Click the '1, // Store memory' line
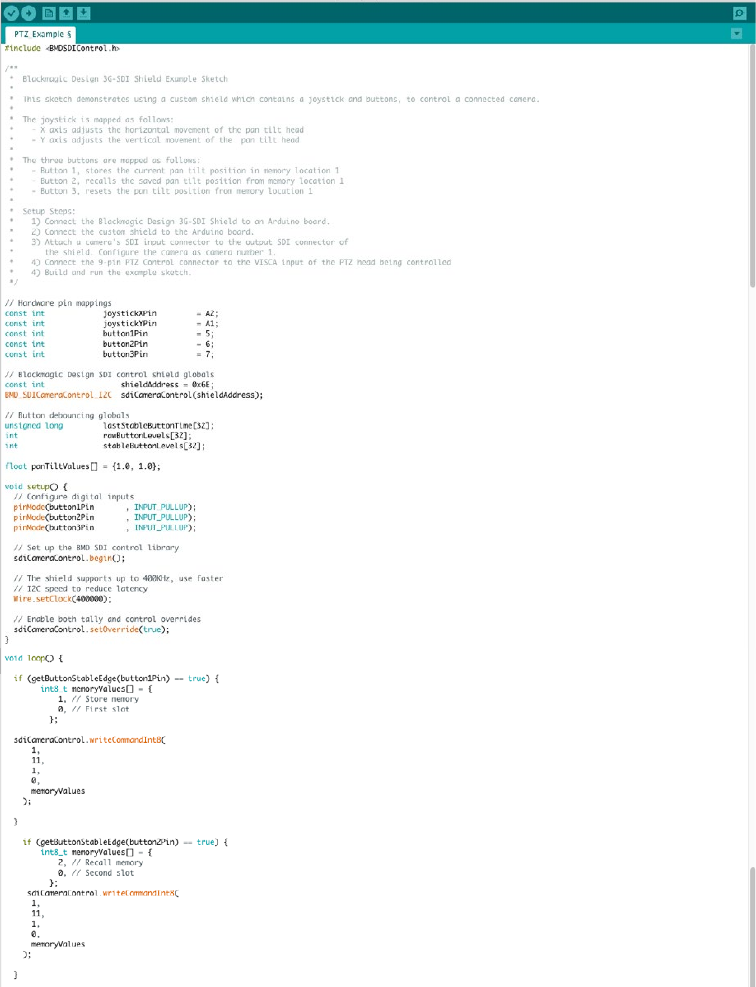Image resolution: width=756 pixels, height=987 pixels. [x=98, y=699]
